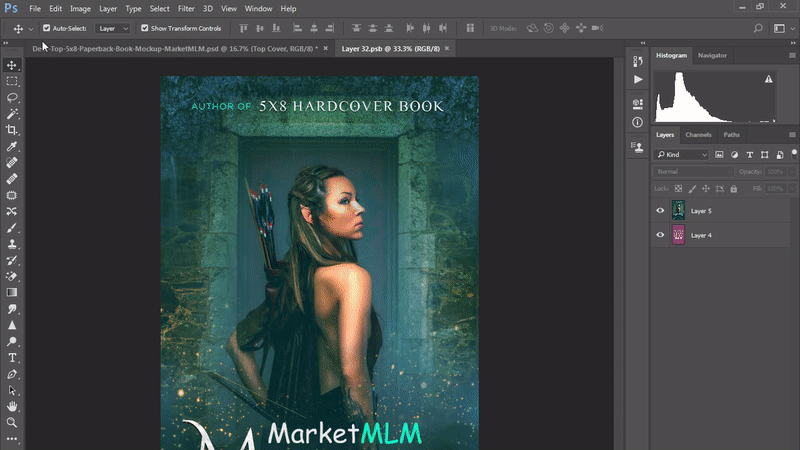This screenshot has height=450, width=800.
Task: Switch to the Channels tab
Action: click(x=698, y=134)
